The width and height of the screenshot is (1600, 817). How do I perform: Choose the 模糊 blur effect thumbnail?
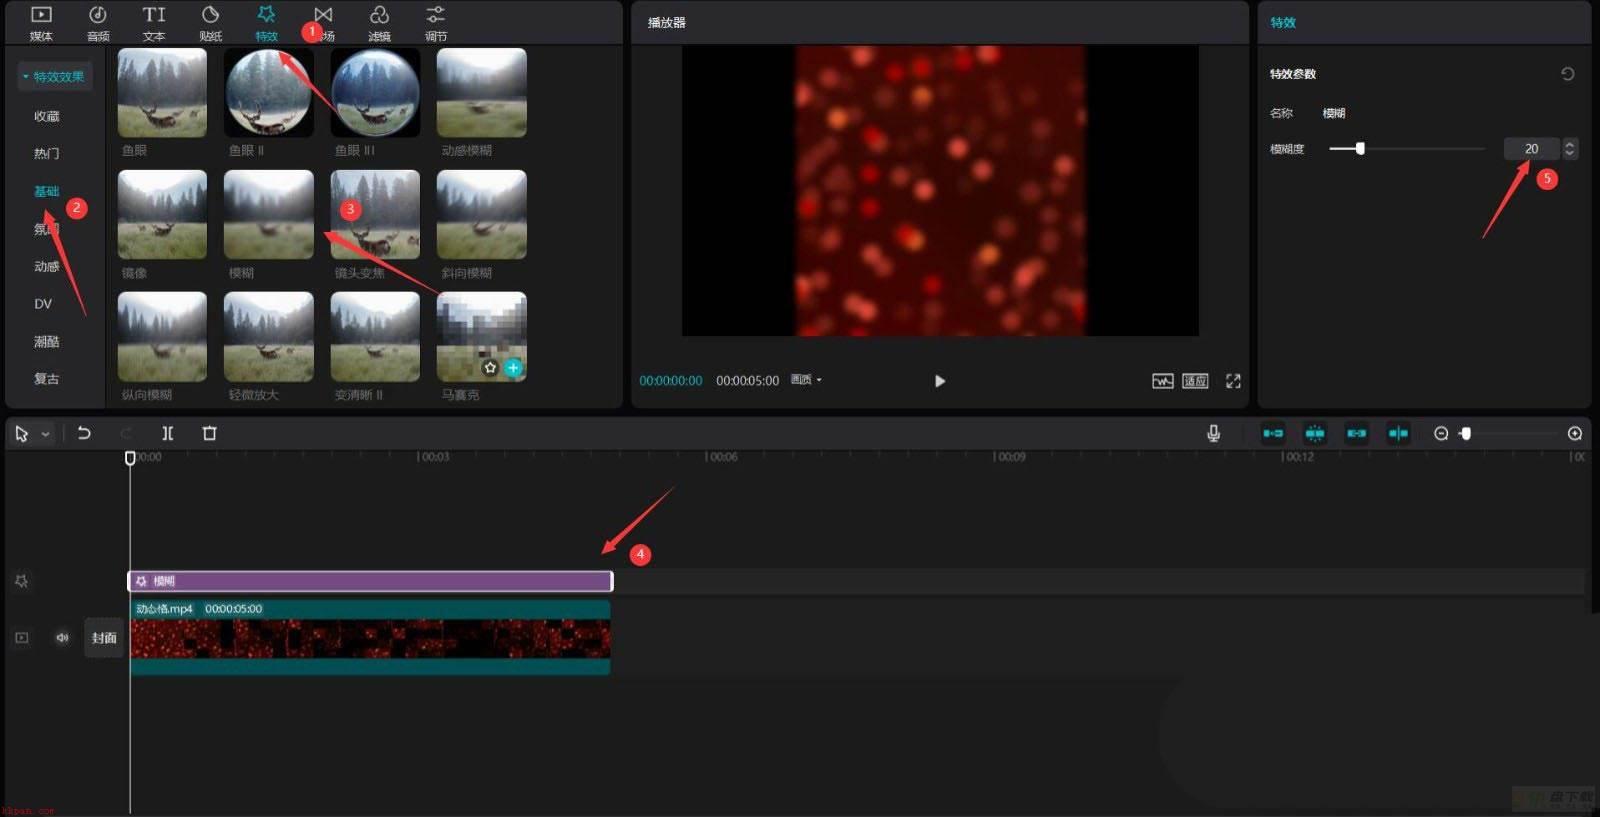coord(268,215)
